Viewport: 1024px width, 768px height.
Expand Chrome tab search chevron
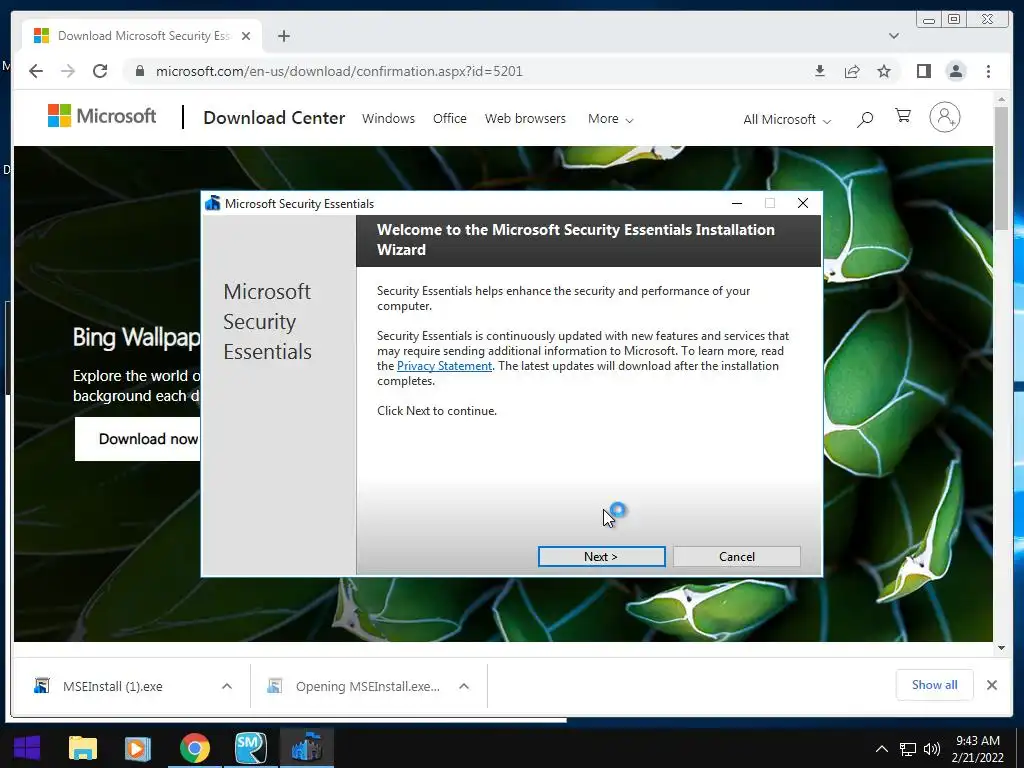[x=893, y=36]
